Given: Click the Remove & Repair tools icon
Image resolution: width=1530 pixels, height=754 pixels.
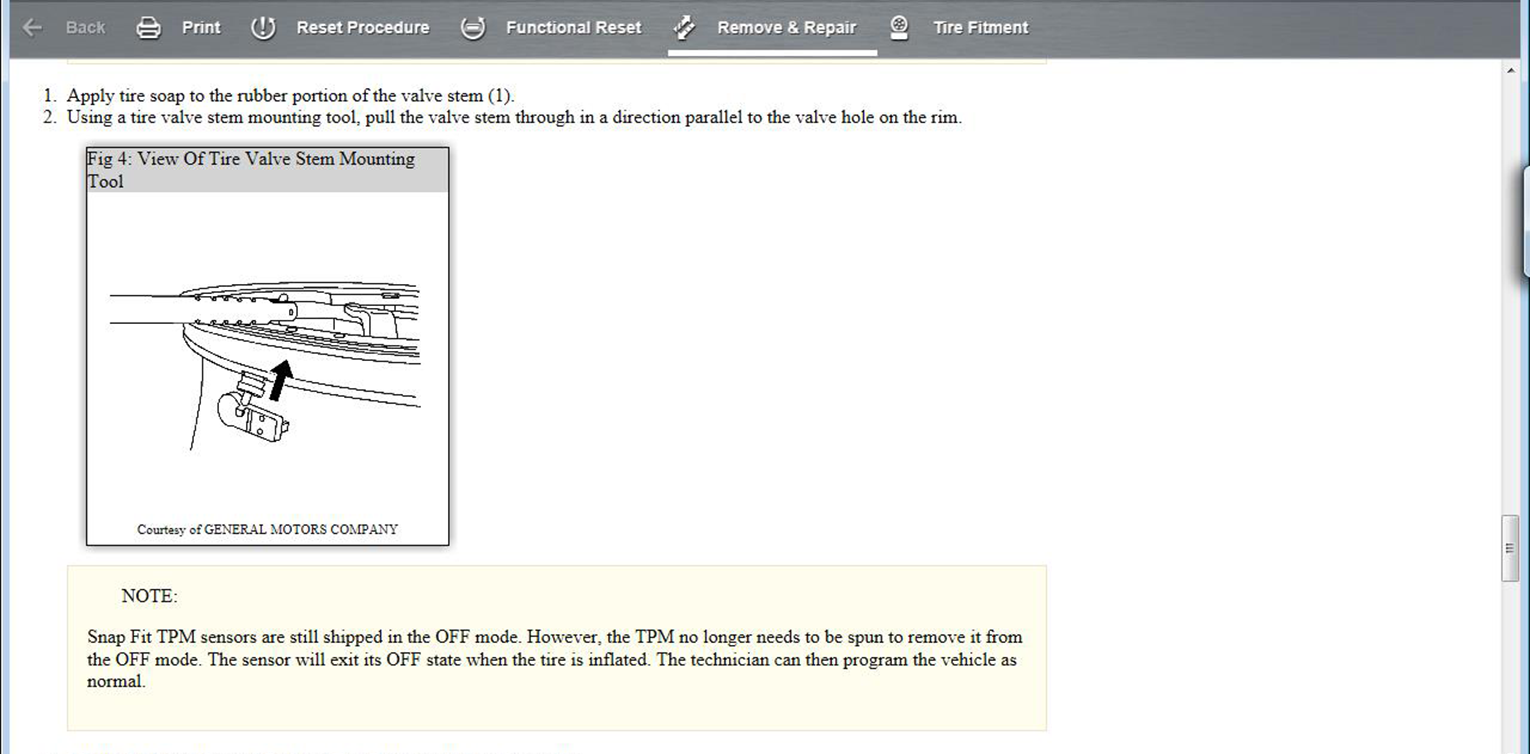Looking at the screenshot, I should 684,28.
